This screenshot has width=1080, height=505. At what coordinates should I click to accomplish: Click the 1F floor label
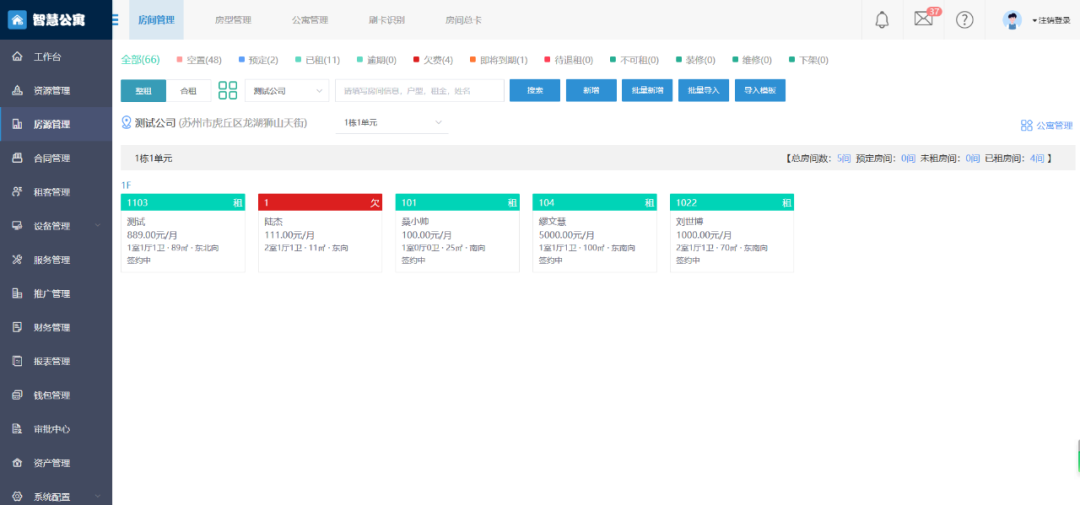click(126, 185)
